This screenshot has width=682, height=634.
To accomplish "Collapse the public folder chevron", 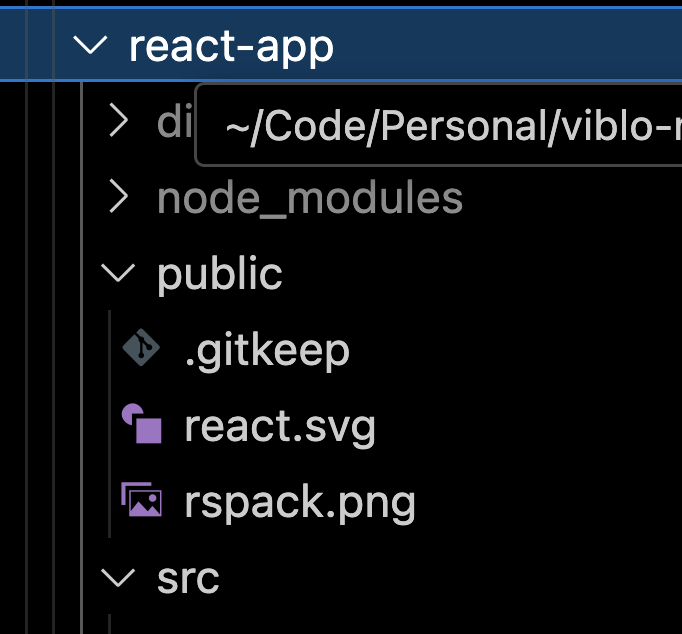I will (x=119, y=273).
